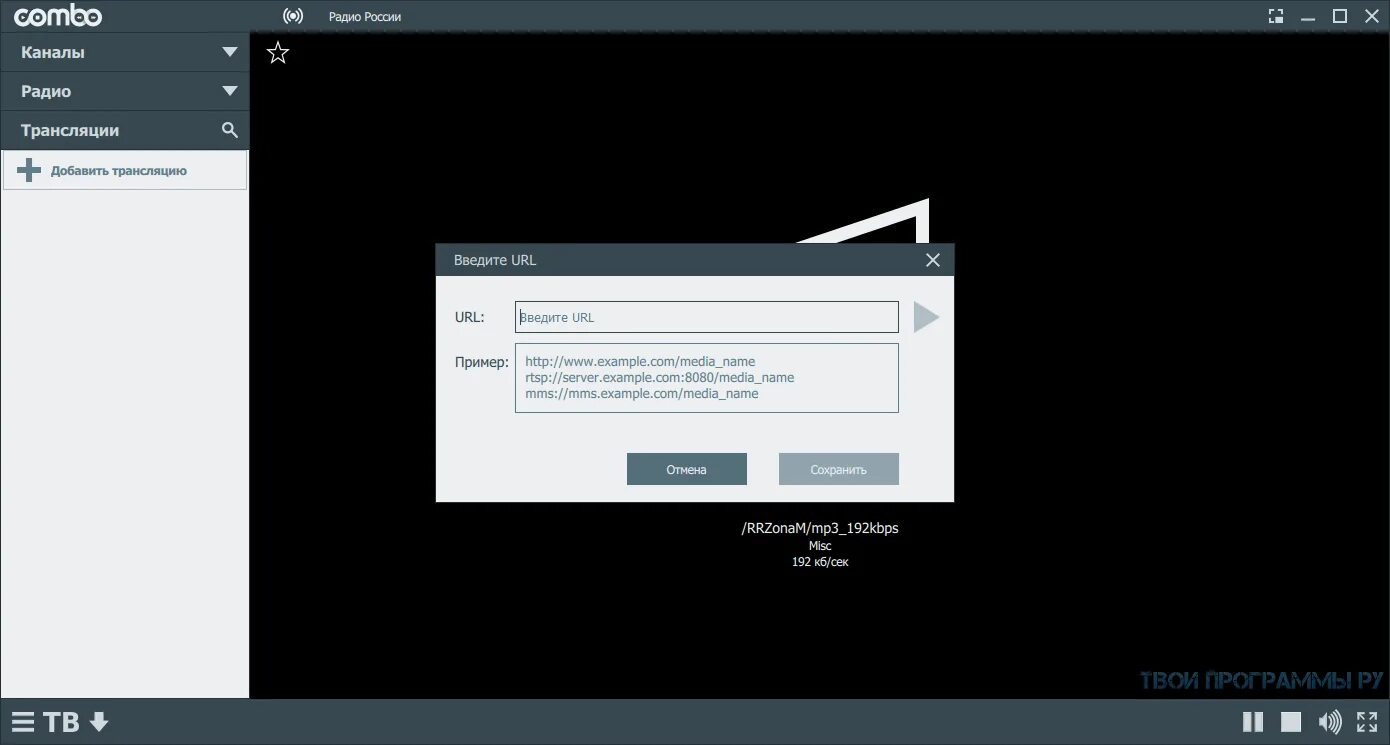1390x745 pixels.
Task: Pause the current playback
Action: click(1252, 721)
